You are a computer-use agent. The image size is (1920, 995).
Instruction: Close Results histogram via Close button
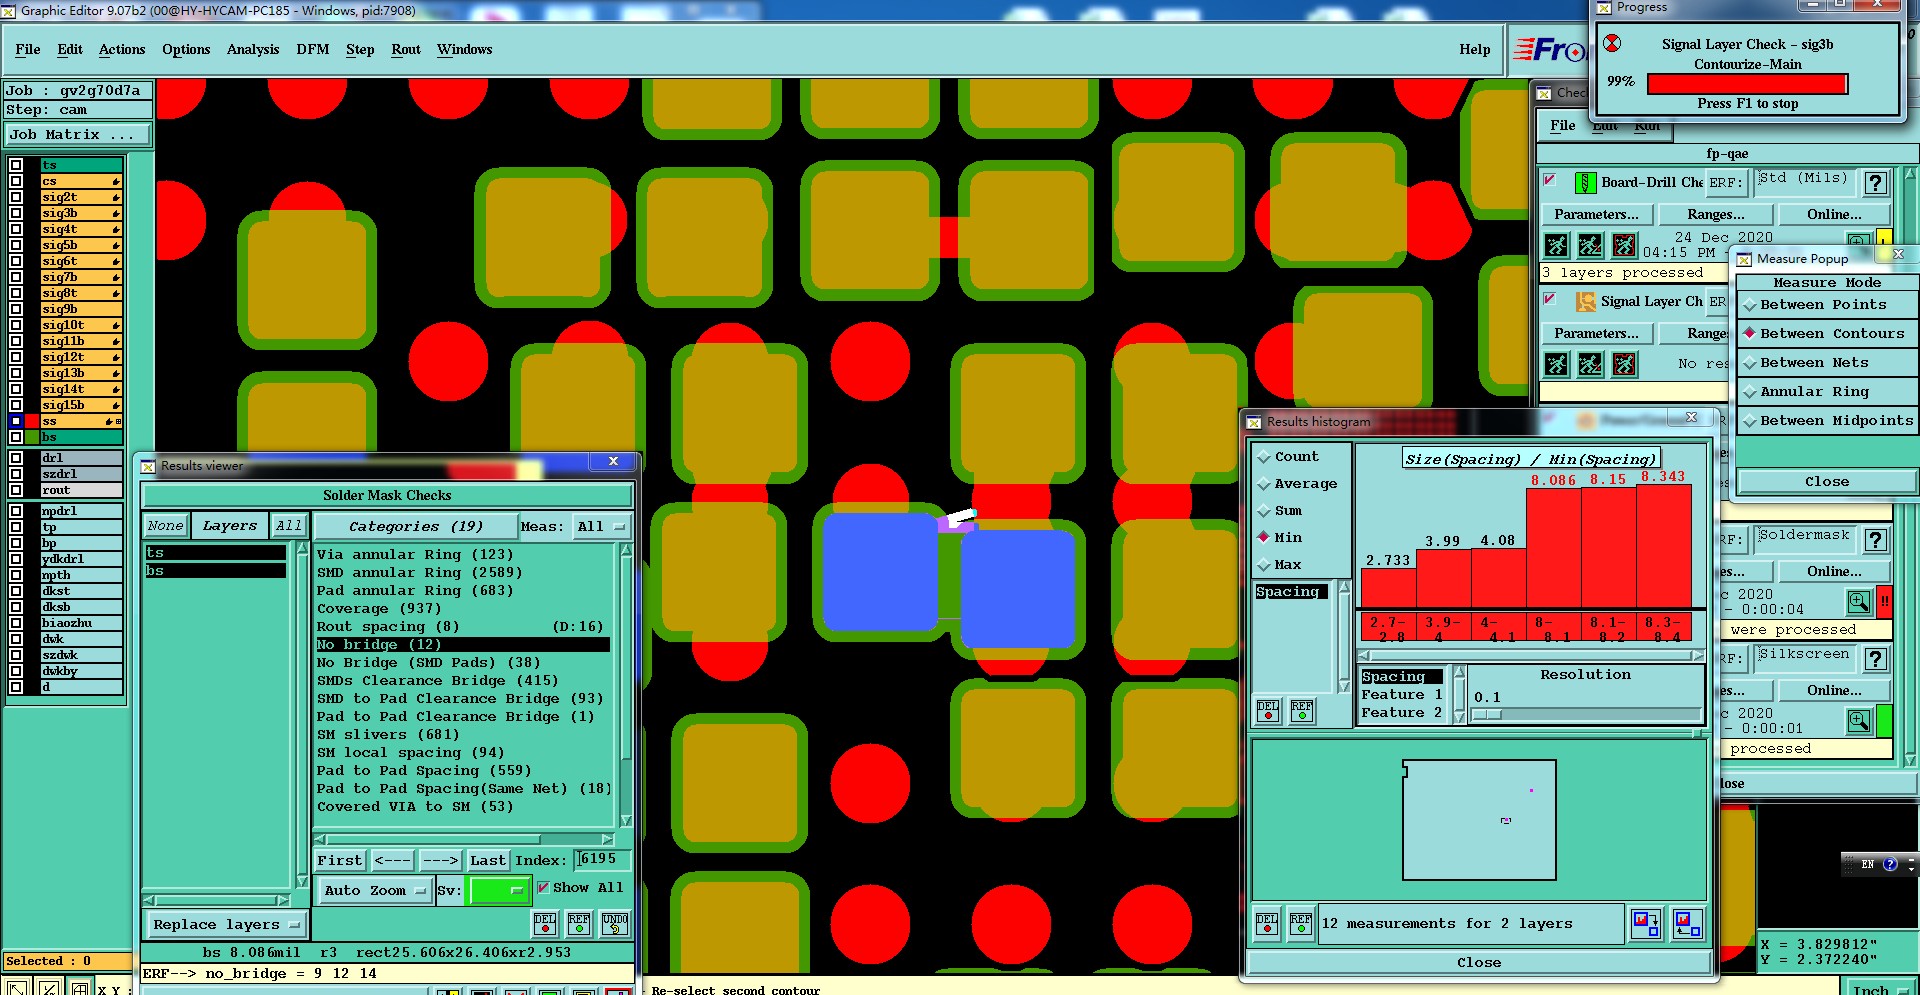point(1479,963)
